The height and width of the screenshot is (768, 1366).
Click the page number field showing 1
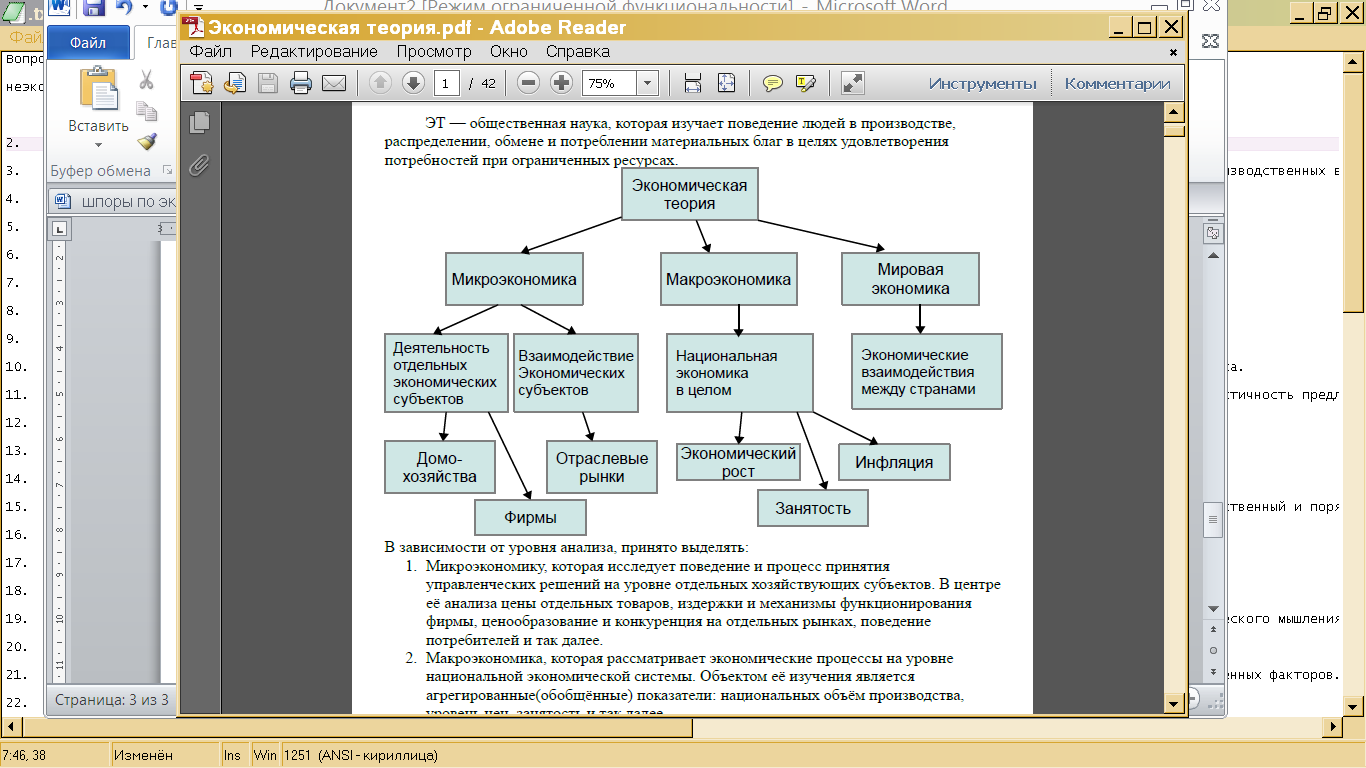[446, 83]
